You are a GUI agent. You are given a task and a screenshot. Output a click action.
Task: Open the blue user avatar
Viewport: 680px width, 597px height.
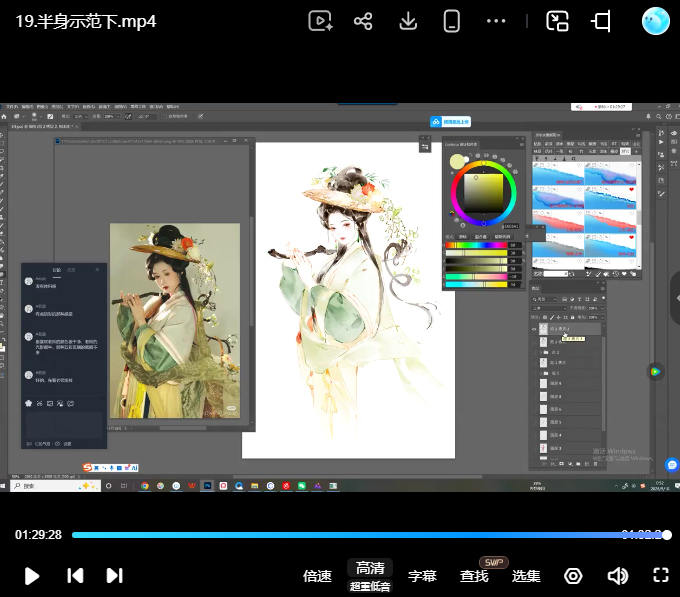point(655,21)
